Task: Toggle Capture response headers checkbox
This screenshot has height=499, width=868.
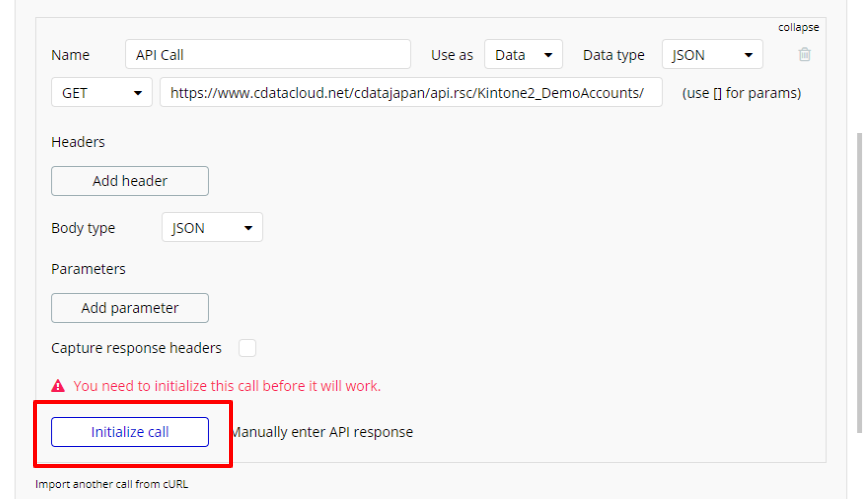Action: [247, 348]
